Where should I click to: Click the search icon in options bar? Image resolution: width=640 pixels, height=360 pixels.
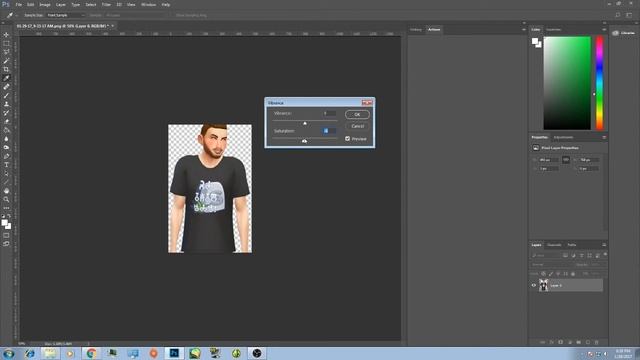click(x=618, y=15)
